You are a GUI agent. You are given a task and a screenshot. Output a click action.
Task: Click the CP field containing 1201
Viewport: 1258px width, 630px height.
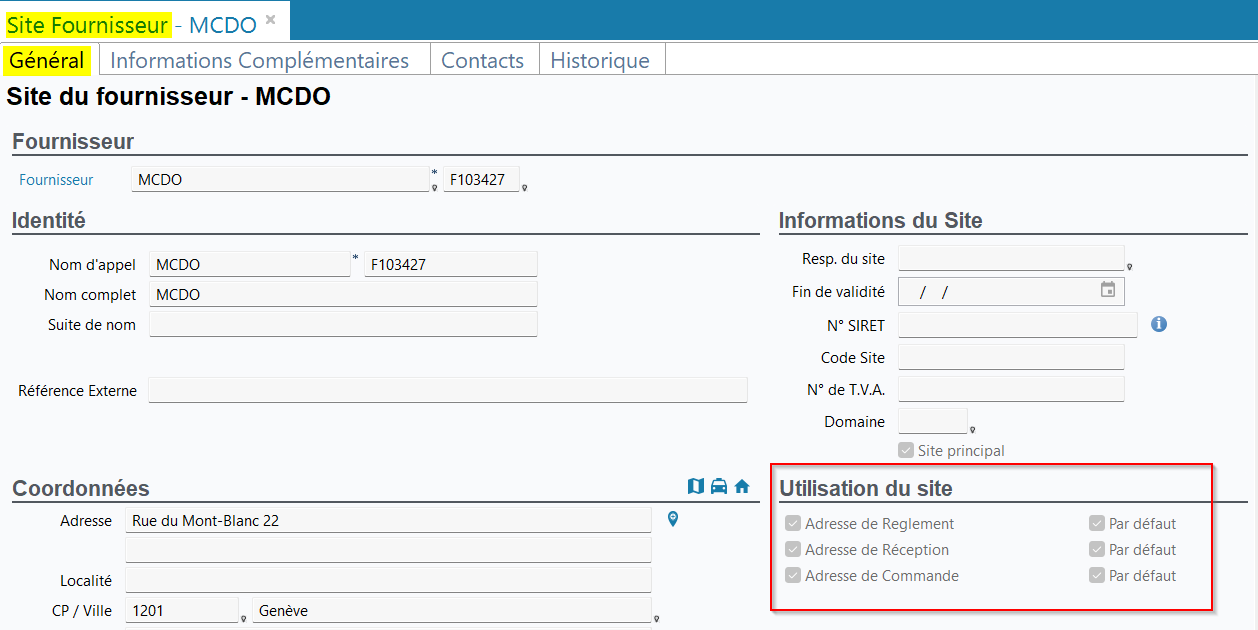tap(182, 610)
